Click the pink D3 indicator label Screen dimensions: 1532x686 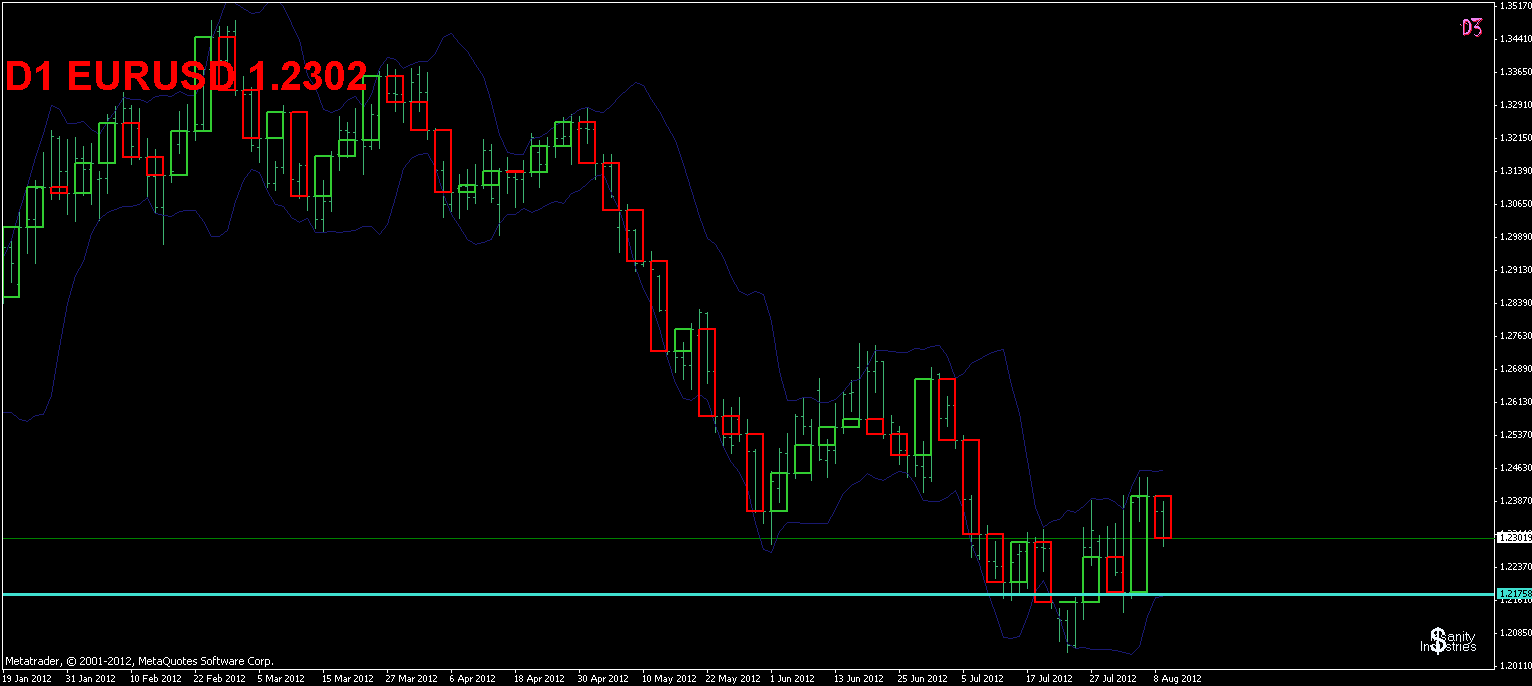click(1471, 28)
